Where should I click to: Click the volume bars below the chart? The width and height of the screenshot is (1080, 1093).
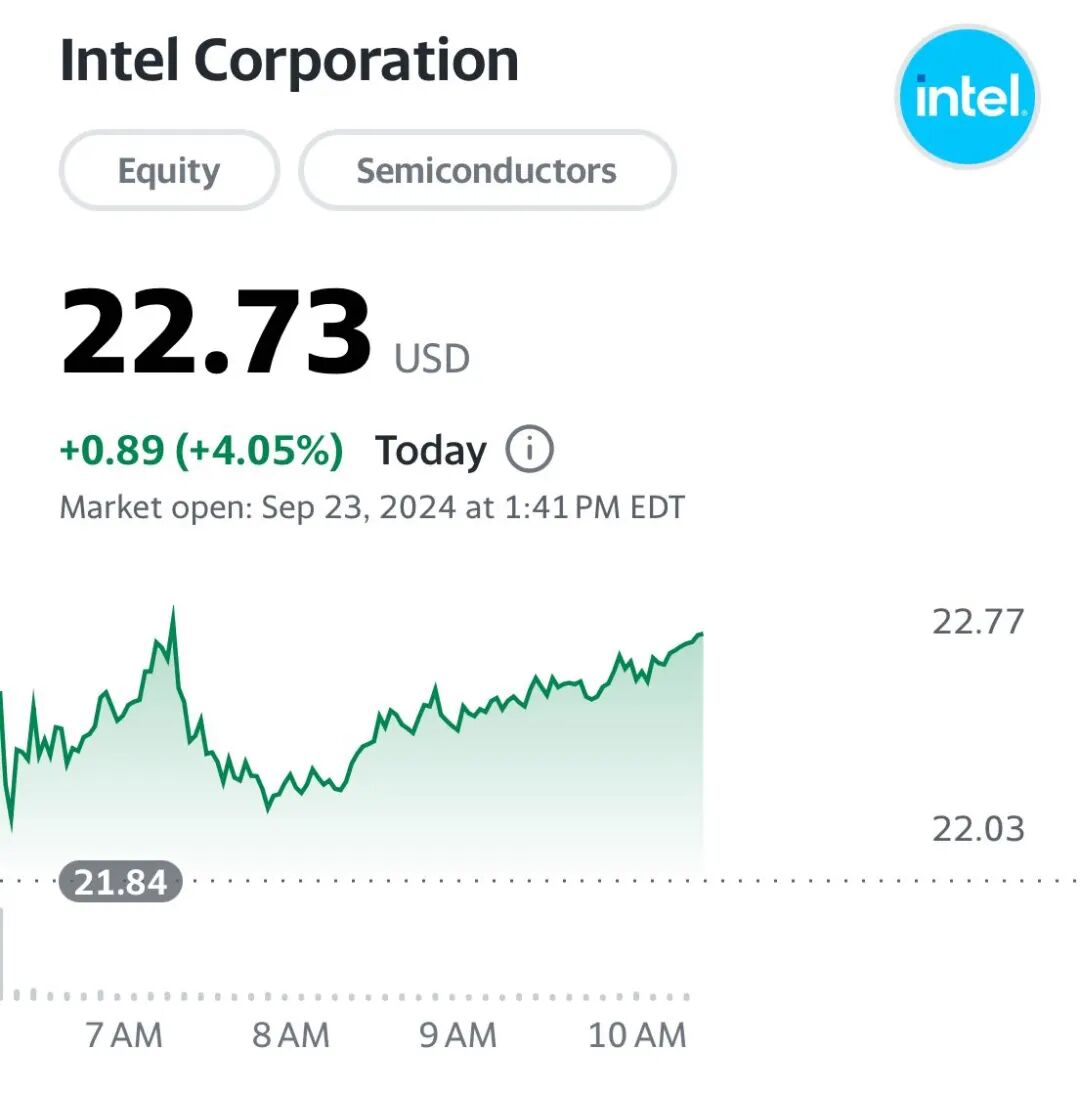click(x=350, y=995)
